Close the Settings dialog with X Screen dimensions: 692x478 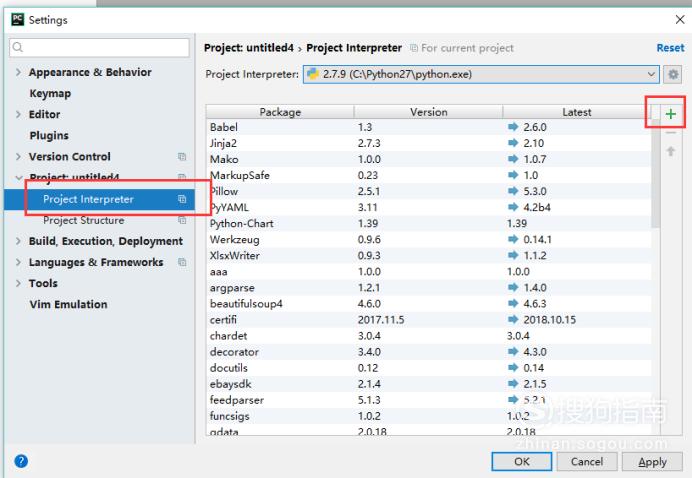(680, 19)
